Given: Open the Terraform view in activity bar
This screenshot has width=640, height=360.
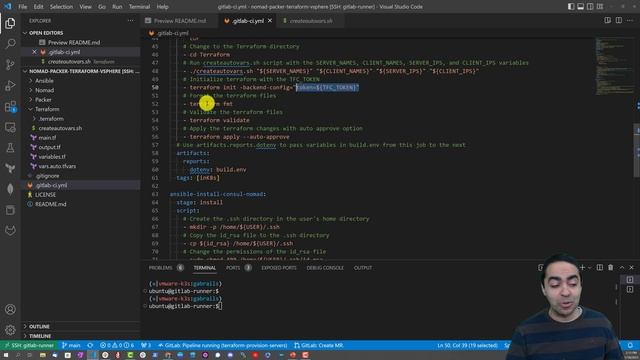Looking at the screenshot, I should pos(10,168).
